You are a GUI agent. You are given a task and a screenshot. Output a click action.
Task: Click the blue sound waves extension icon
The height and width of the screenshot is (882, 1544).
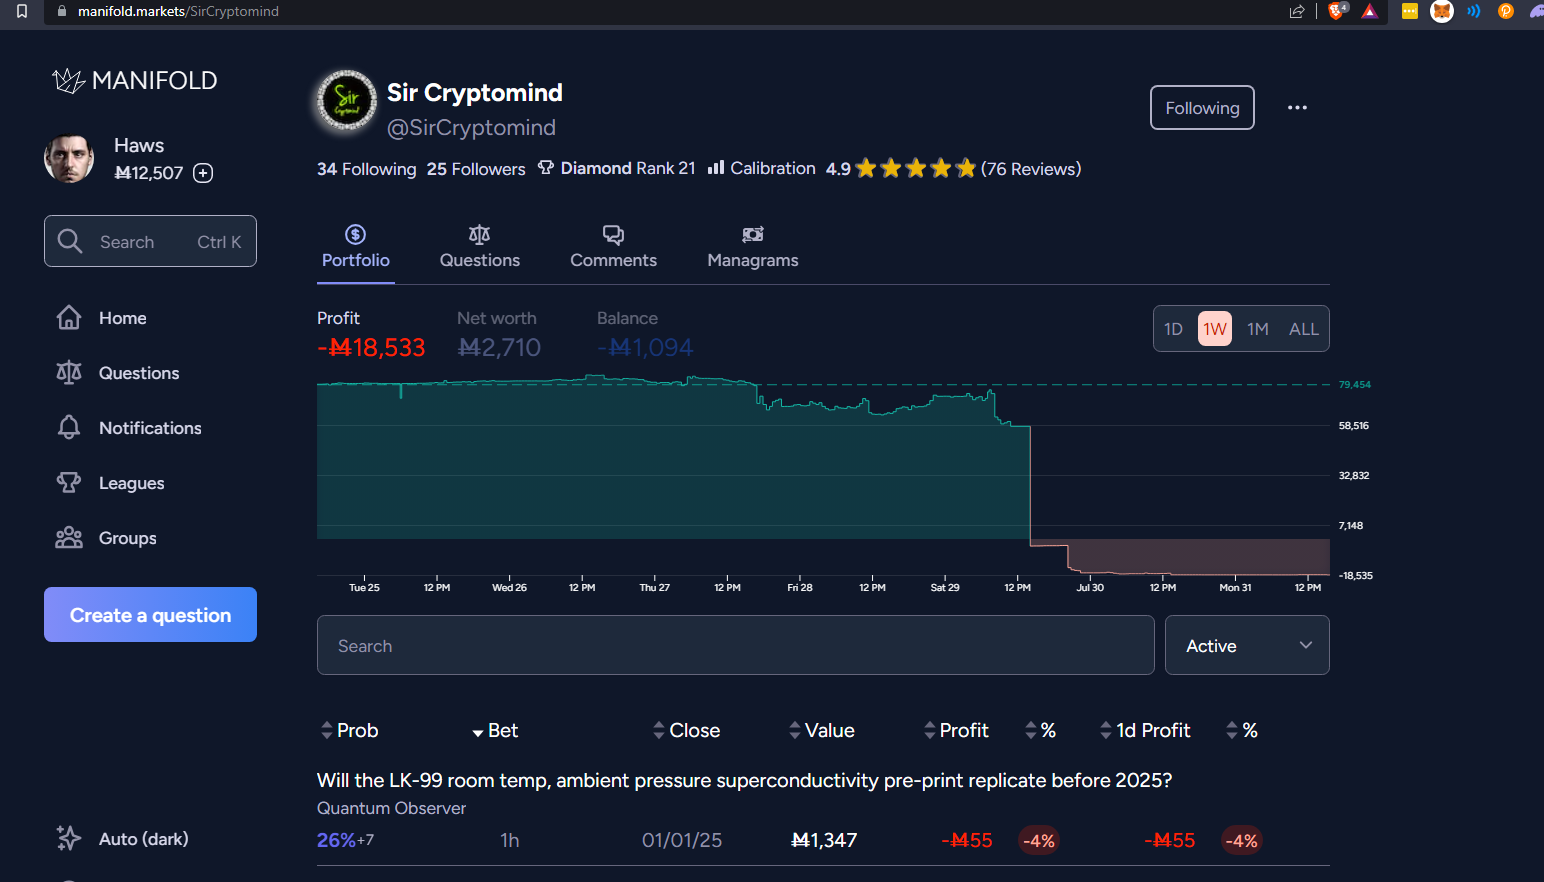click(1474, 11)
